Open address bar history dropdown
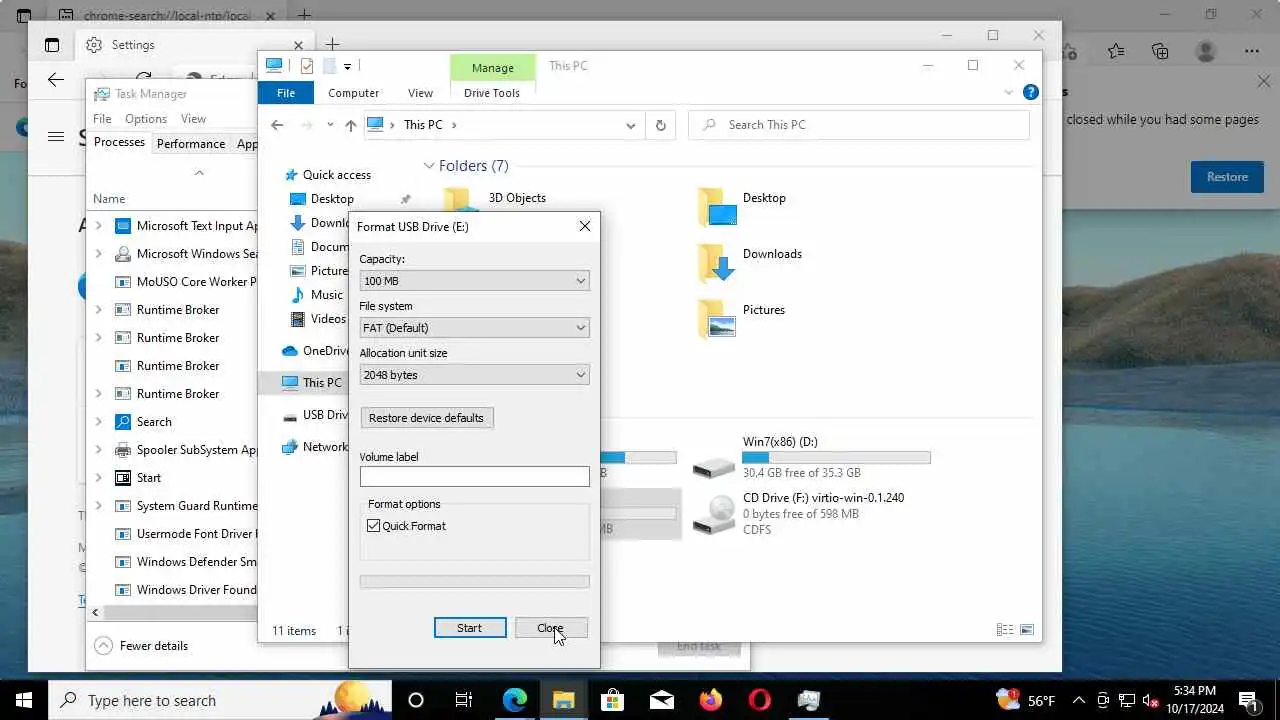The image size is (1280, 720). pyautogui.click(x=630, y=125)
